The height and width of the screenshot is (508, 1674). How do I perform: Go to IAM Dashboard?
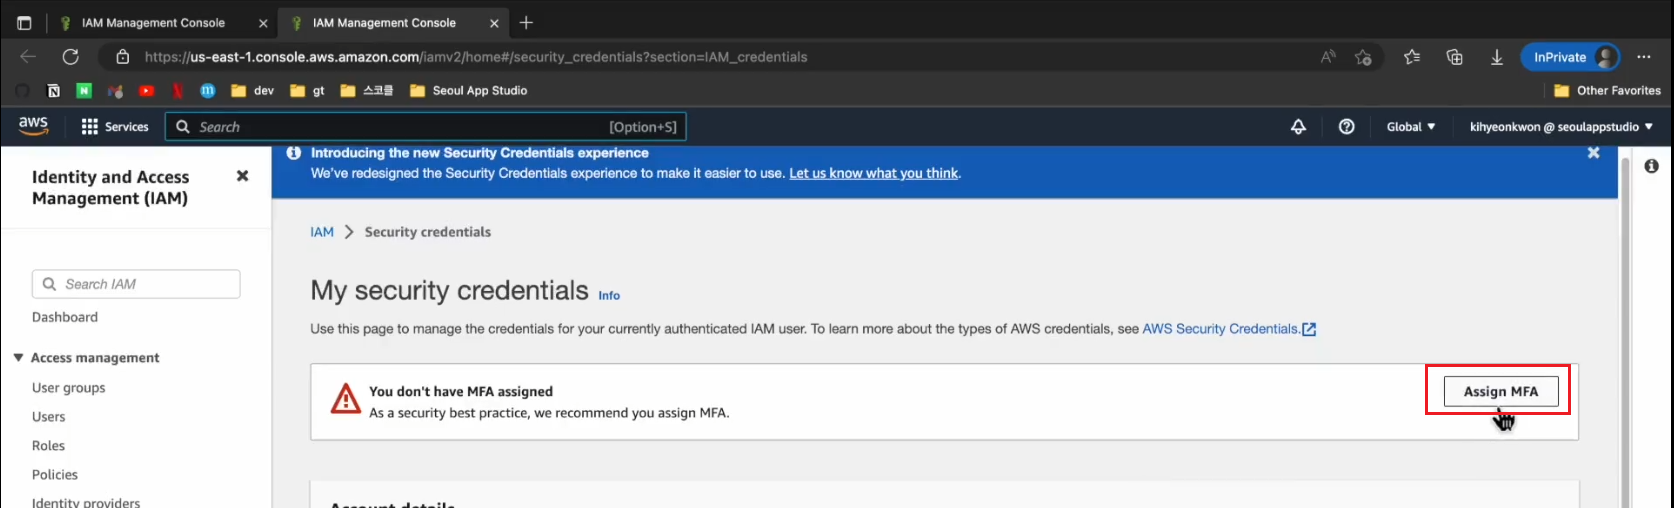[65, 317]
